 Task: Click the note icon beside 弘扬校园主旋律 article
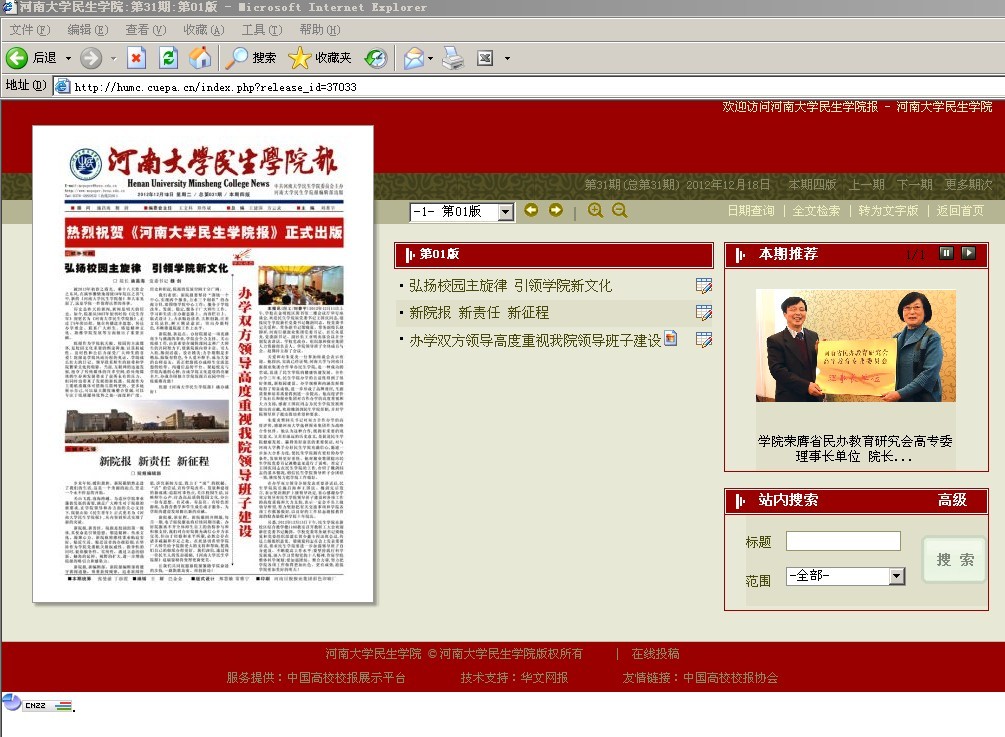[704, 286]
